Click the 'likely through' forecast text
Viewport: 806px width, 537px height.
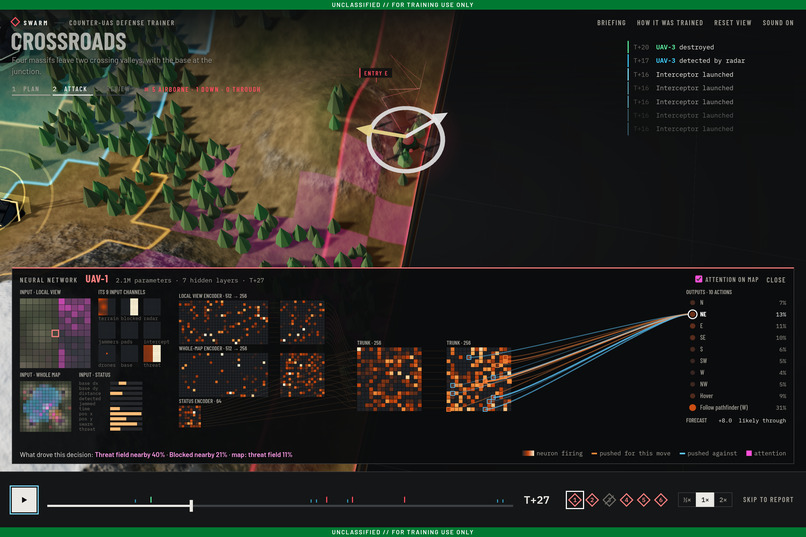pyautogui.click(x=762, y=420)
